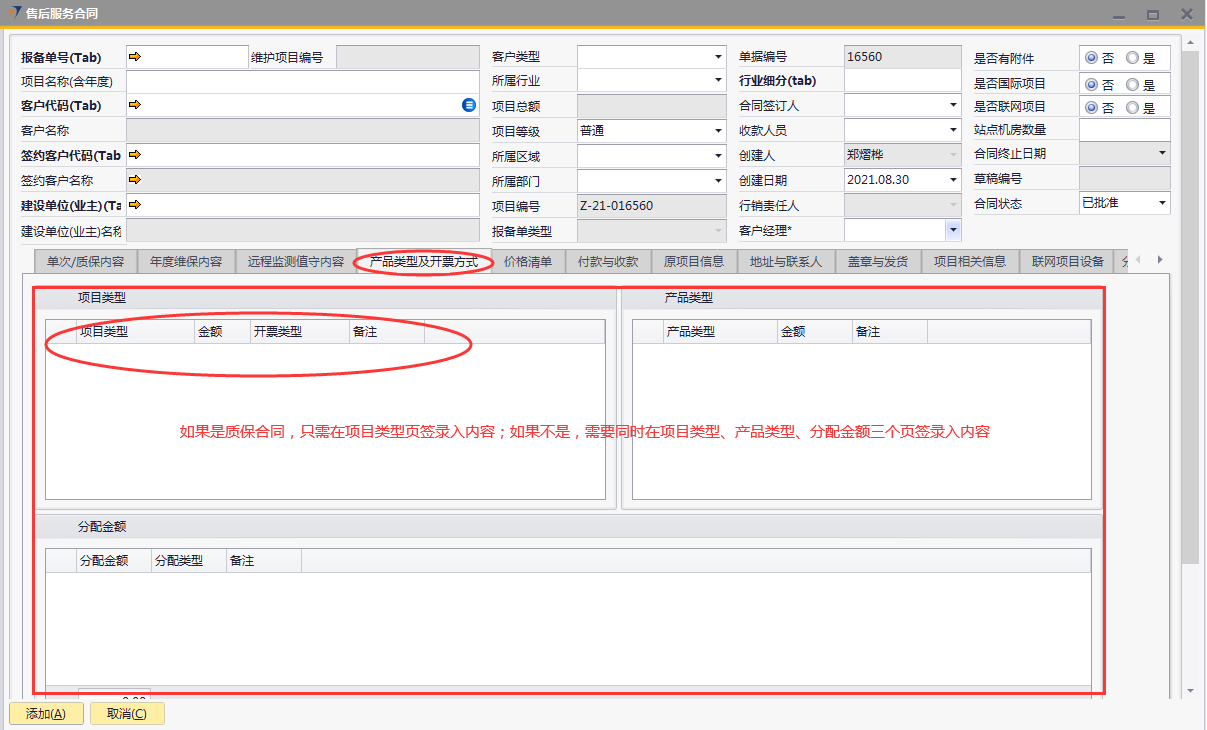Image resolution: width=1207 pixels, height=730 pixels.
Task: Expand the 合同状态 dropdown
Action: point(1162,203)
